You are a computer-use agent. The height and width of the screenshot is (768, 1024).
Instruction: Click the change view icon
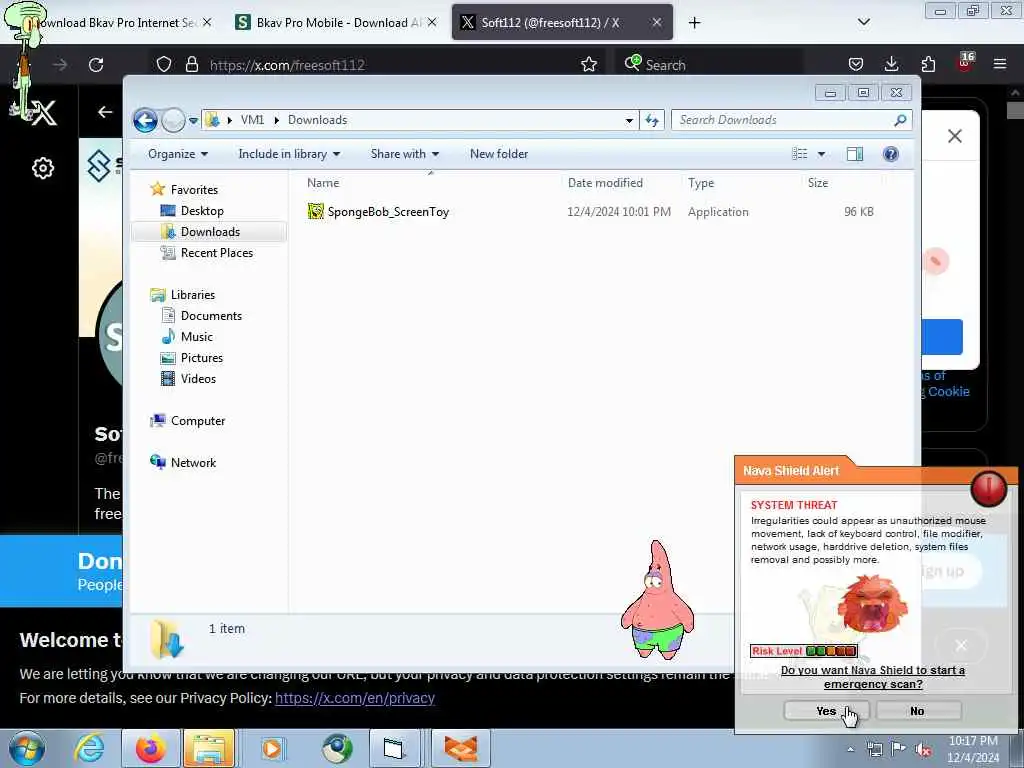[800, 154]
